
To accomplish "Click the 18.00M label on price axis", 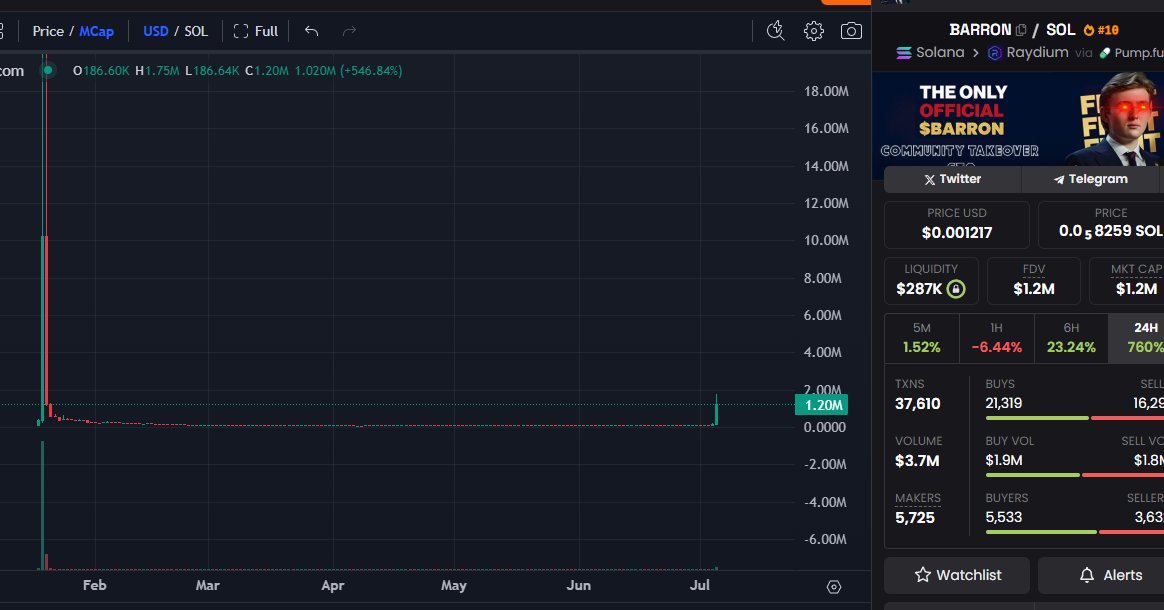I will point(826,91).
